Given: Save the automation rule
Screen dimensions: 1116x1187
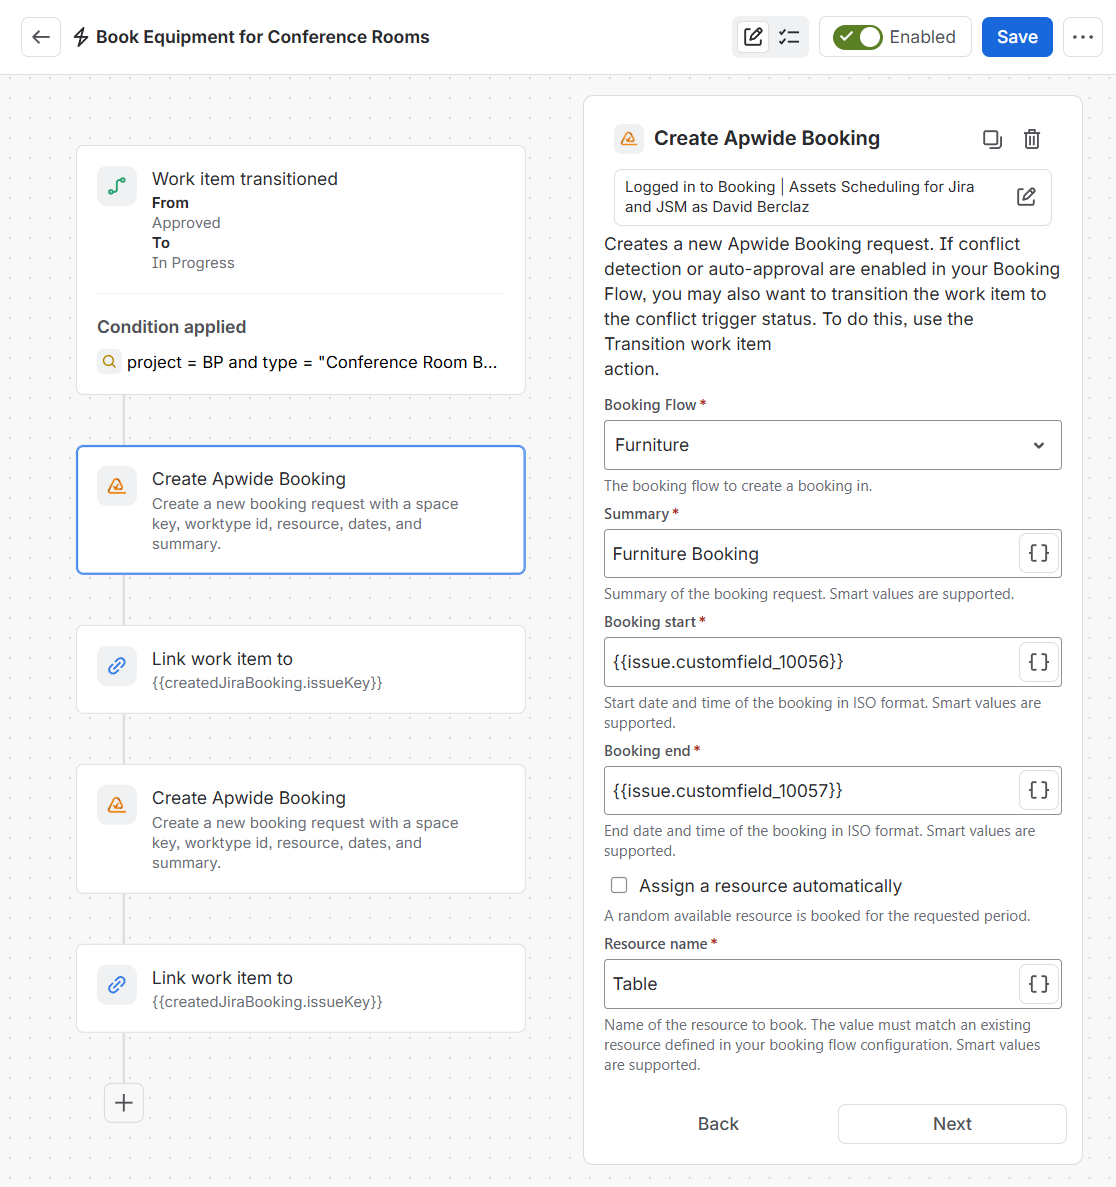Looking at the screenshot, I should (1017, 37).
